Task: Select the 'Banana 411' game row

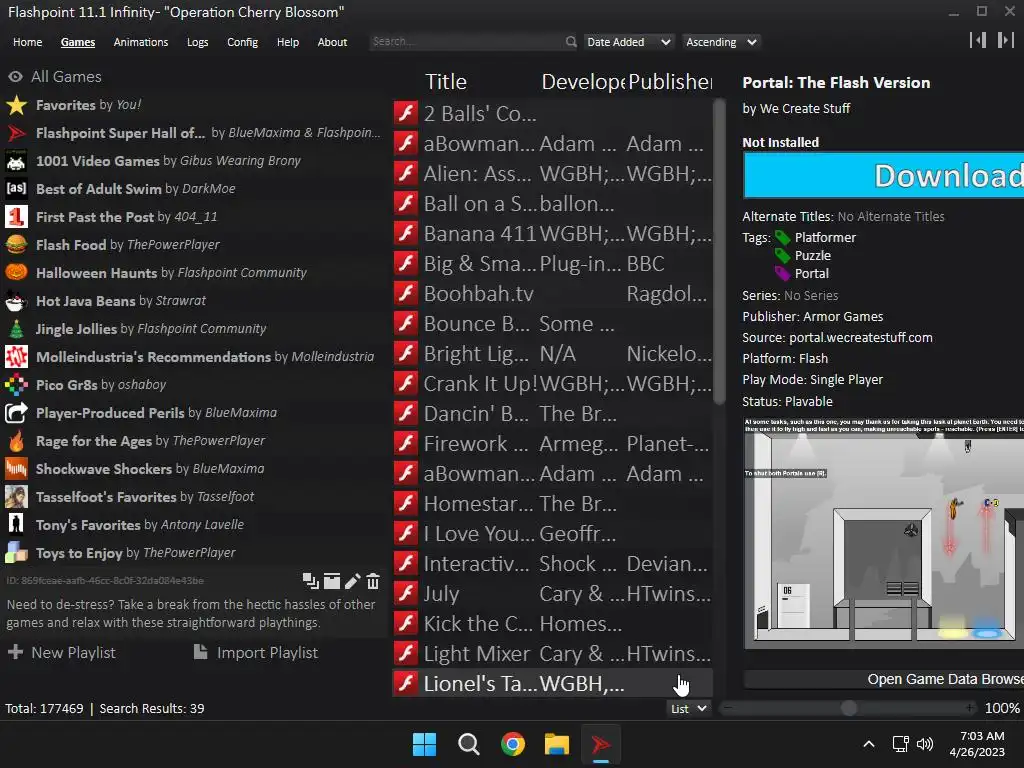Action: tap(552, 233)
